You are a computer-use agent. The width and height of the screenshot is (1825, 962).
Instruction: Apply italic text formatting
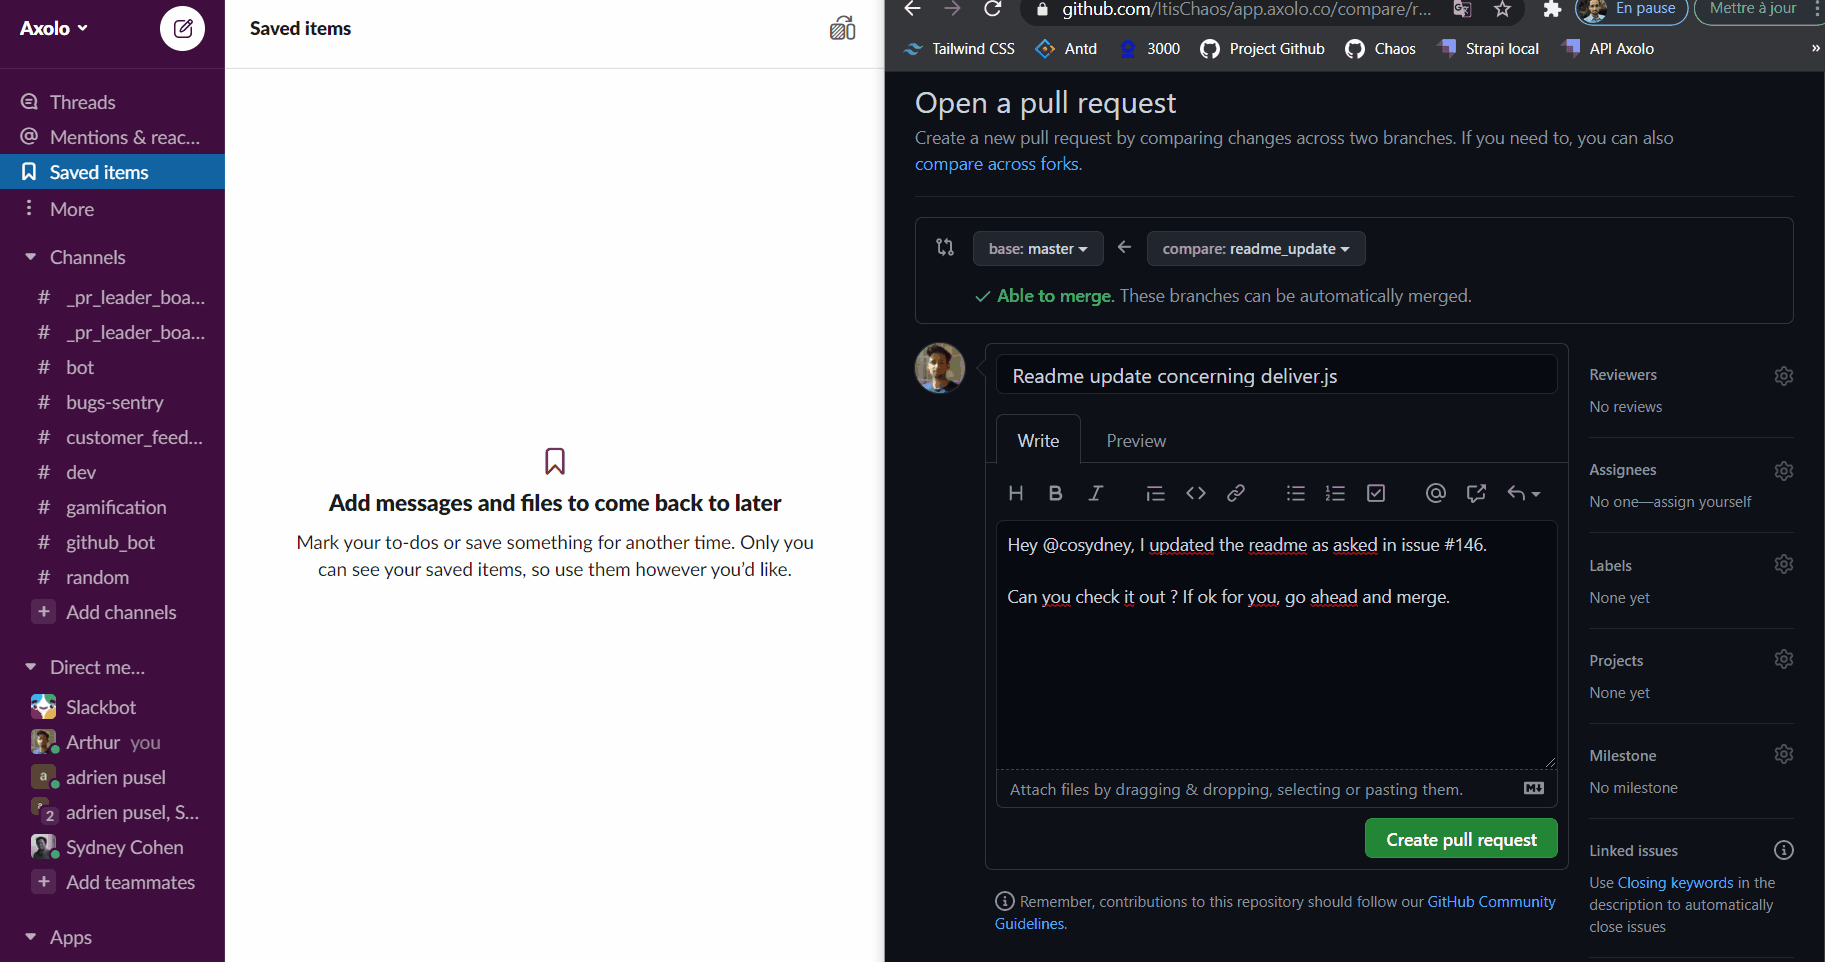pos(1096,493)
